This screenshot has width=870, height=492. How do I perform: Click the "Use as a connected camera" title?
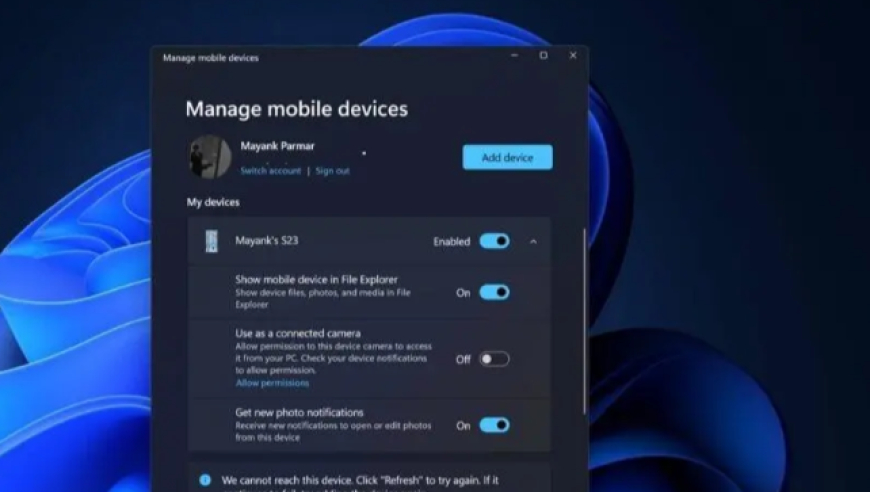(x=298, y=333)
